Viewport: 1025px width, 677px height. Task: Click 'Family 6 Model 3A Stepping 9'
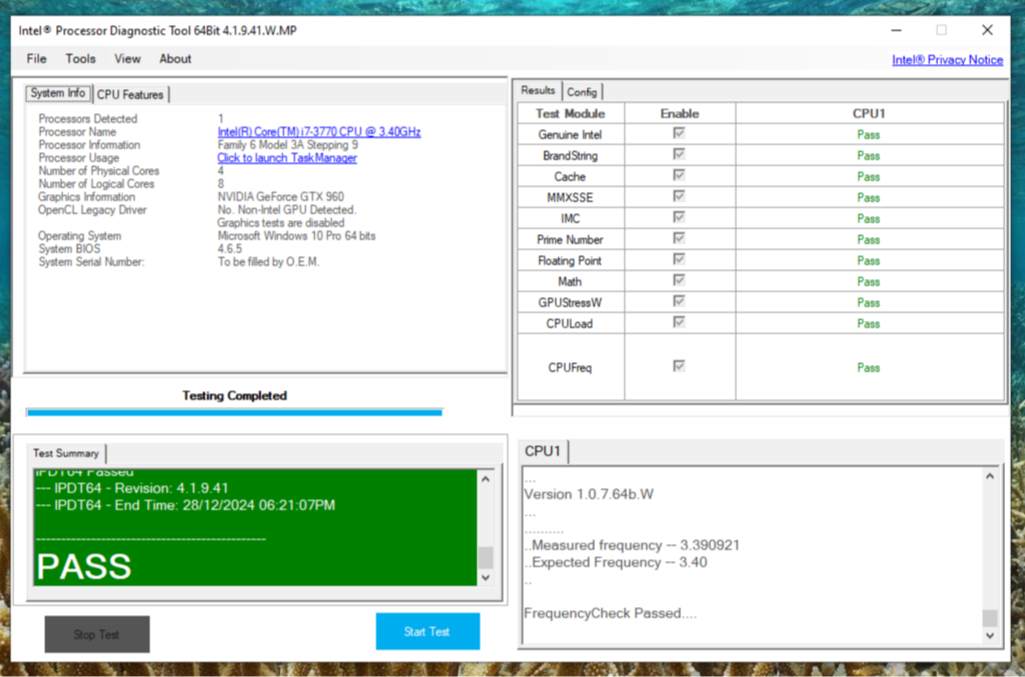point(288,145)
